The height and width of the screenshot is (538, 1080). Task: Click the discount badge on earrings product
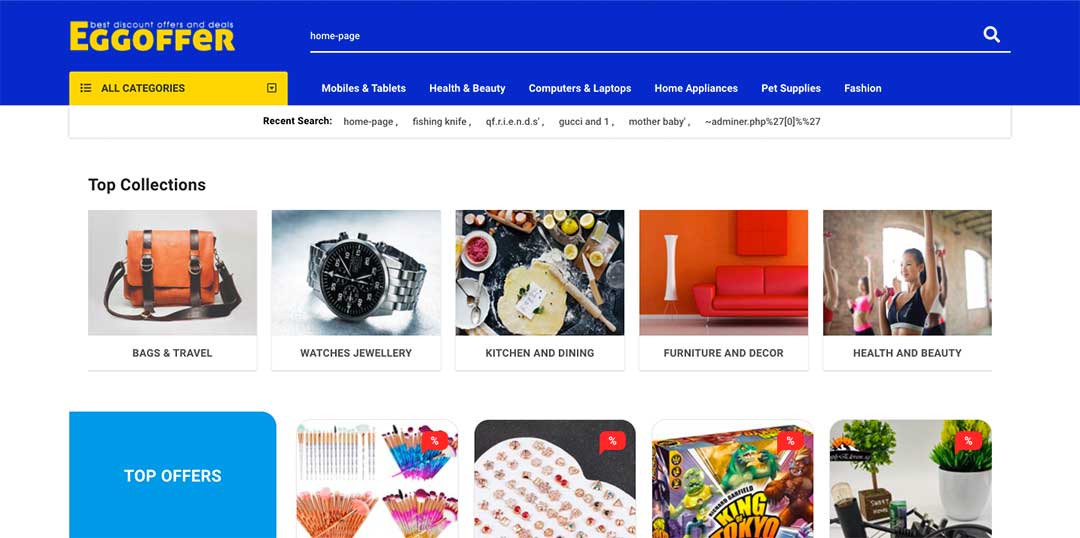pos(612,442)
